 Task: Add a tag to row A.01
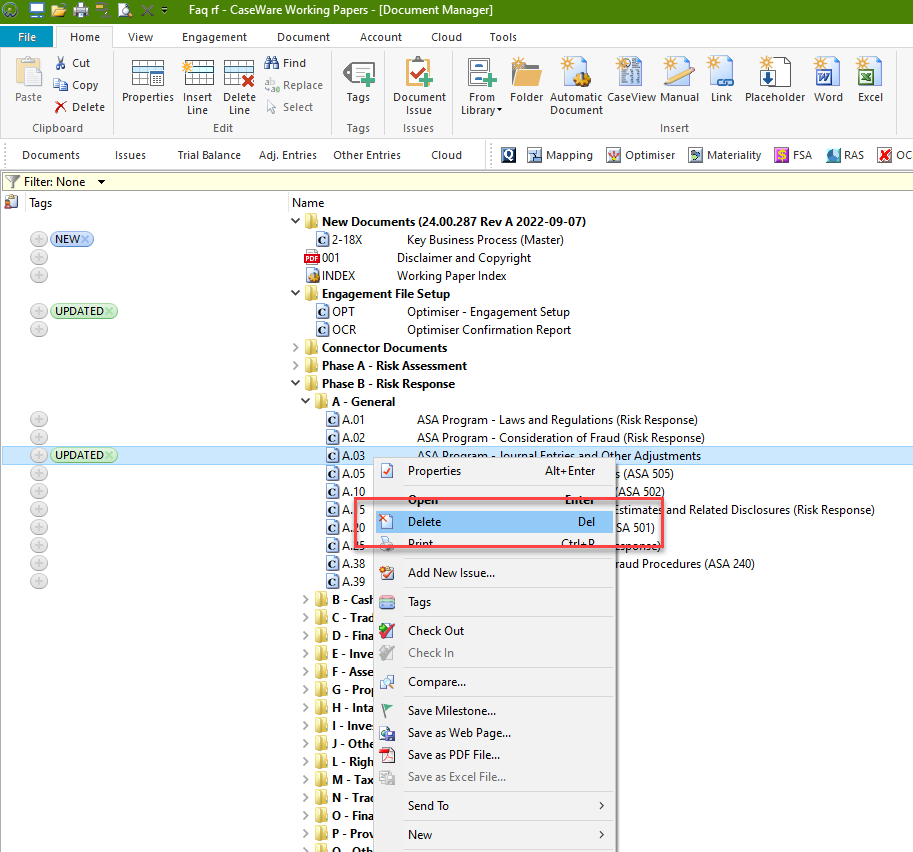point(39,419)
